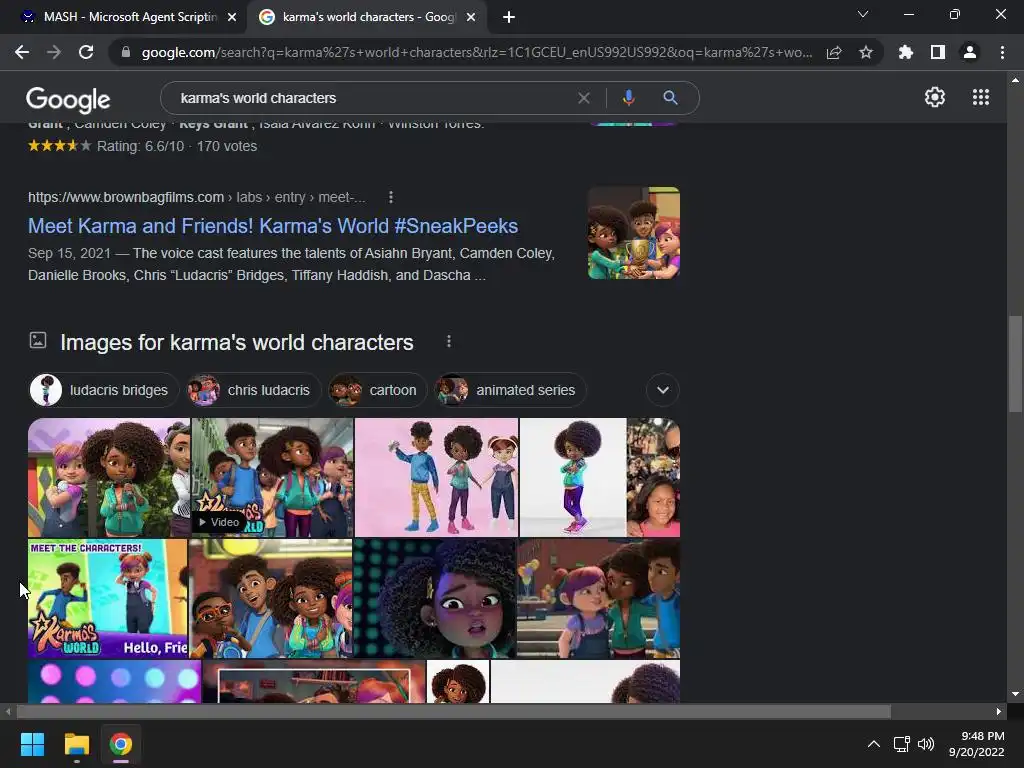View site information via lock icon

pyautogui.click(x=126, y=52)
